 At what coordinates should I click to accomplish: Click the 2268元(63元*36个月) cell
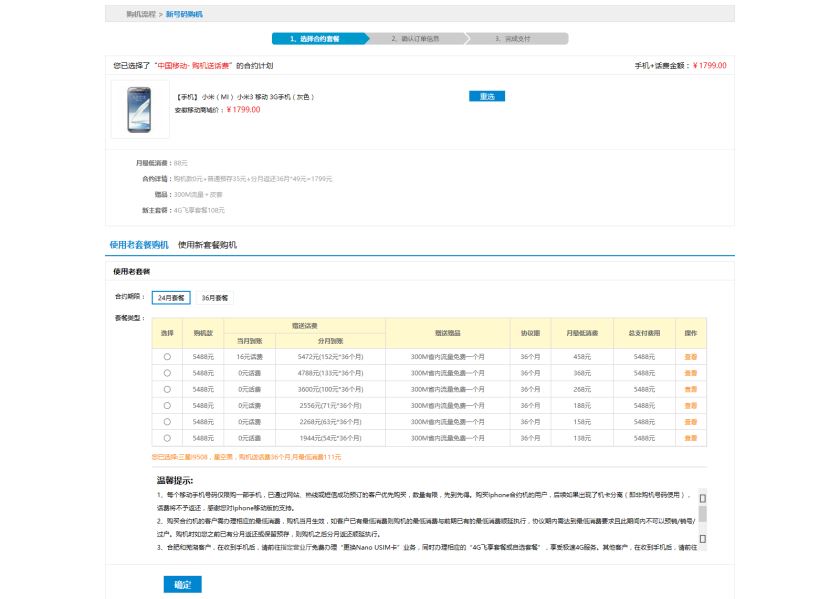tap(331, 422)
